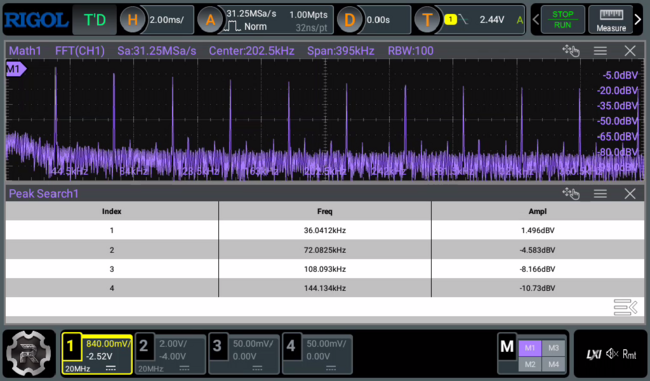Image resolution: width=650 pixels, height=381 pixels.
Task: Click the Peak Search1 move/touch icon
Action: [571, 193]
